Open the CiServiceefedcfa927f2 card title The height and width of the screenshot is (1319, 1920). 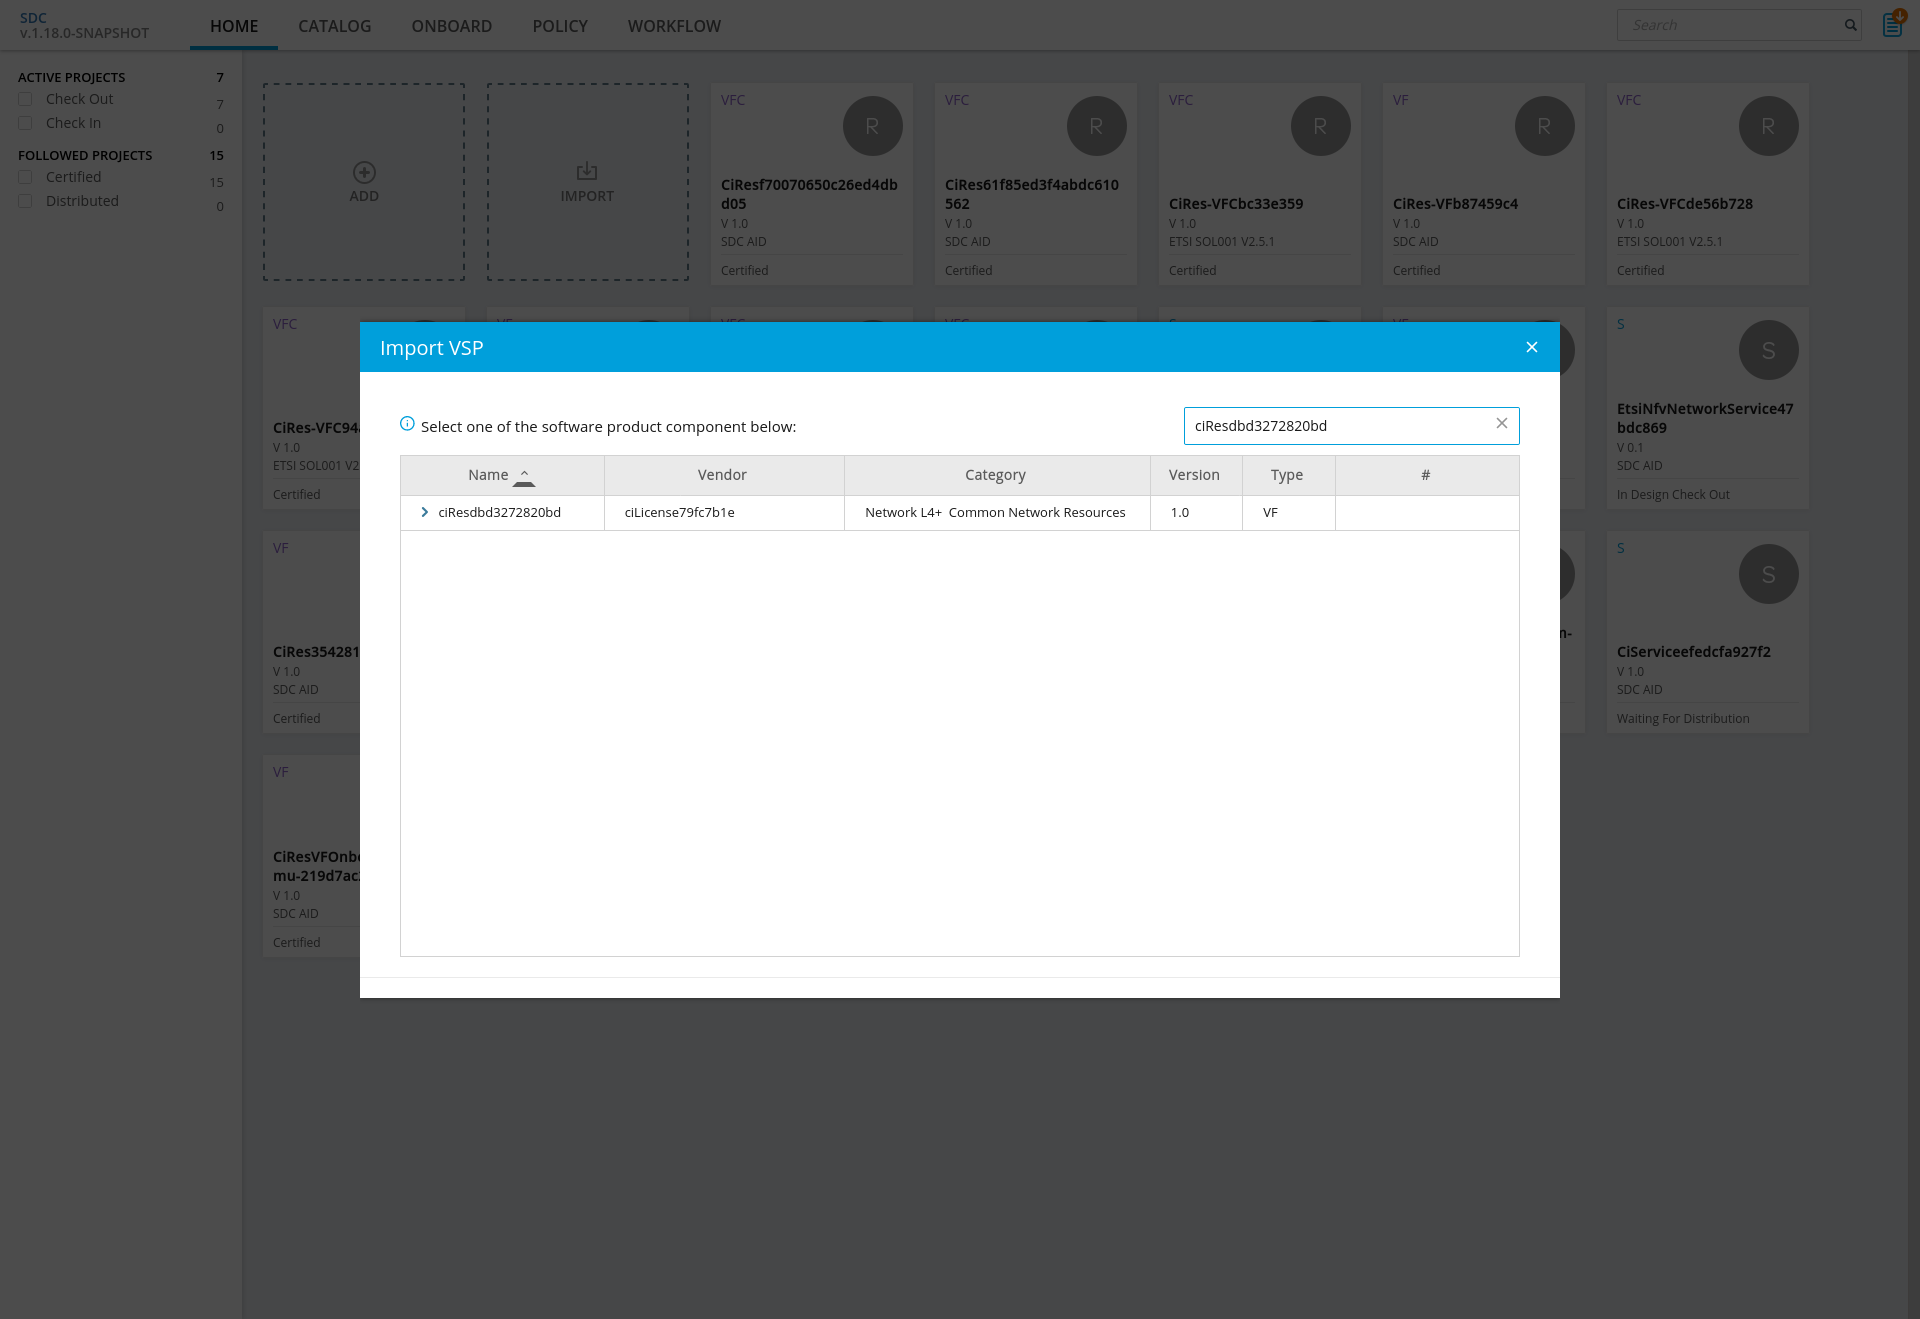1694,652
